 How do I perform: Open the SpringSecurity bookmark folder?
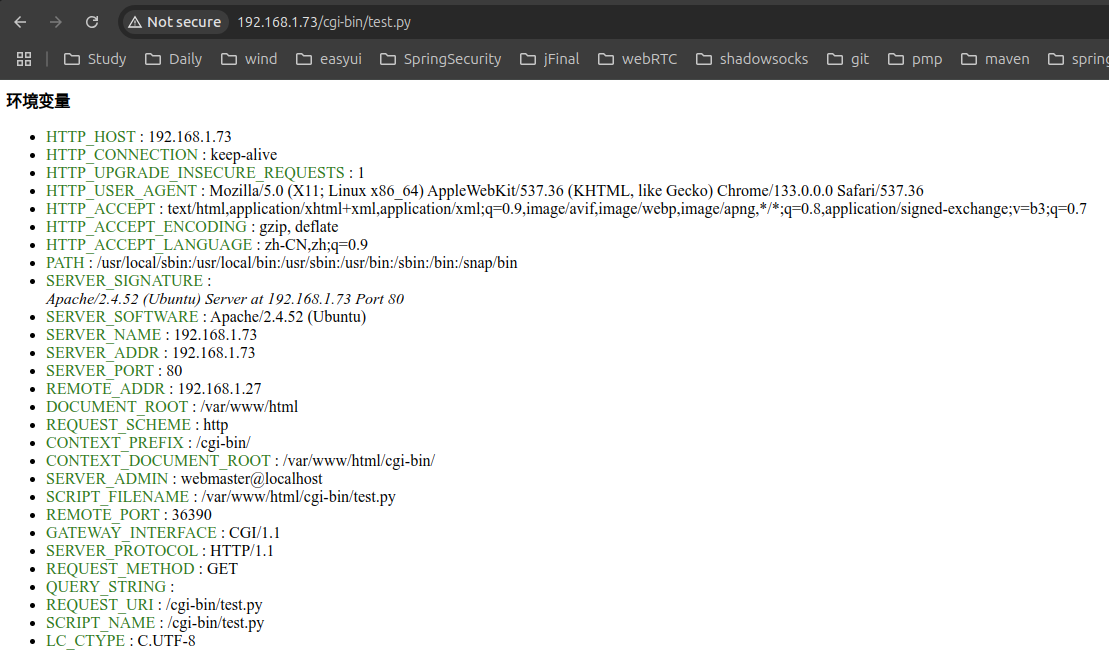click(x=441, y=59)
